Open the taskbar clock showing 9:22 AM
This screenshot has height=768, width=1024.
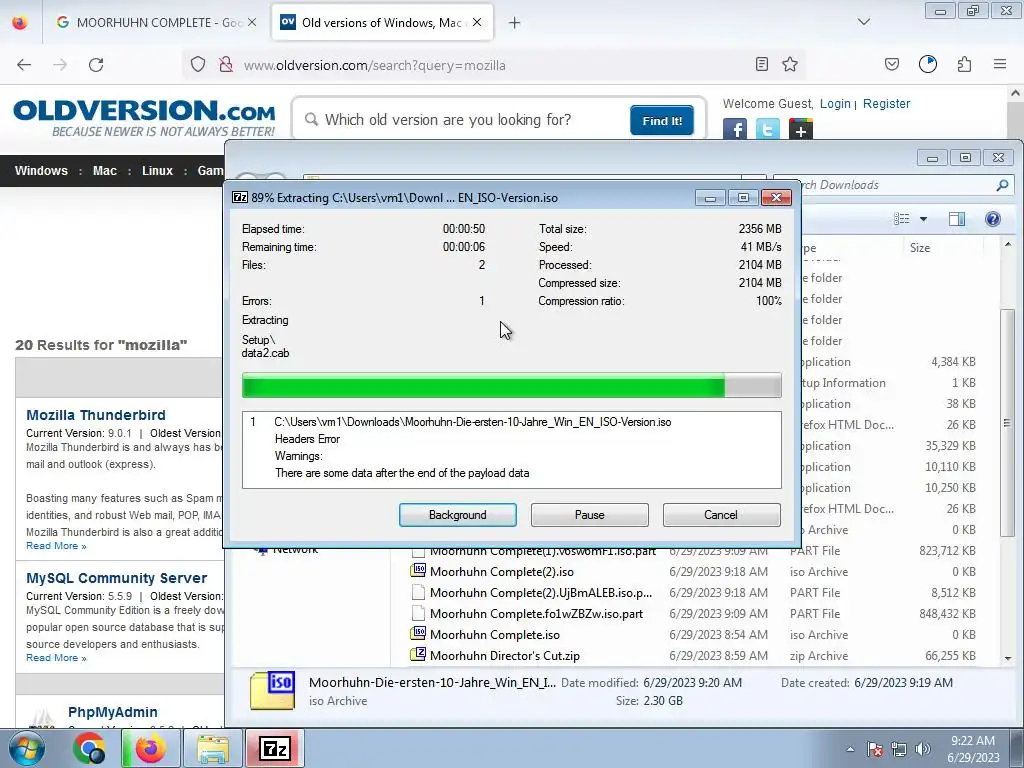click(972, 749)
